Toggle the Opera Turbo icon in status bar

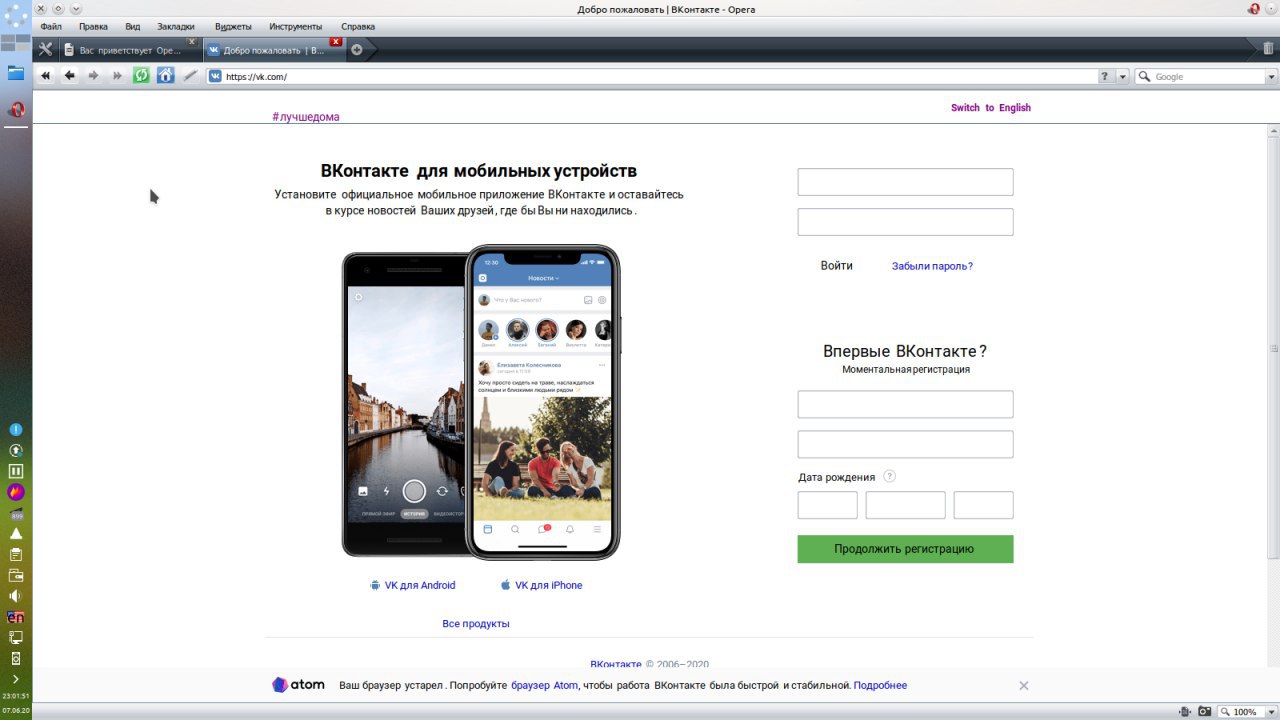coord(1184,712)
